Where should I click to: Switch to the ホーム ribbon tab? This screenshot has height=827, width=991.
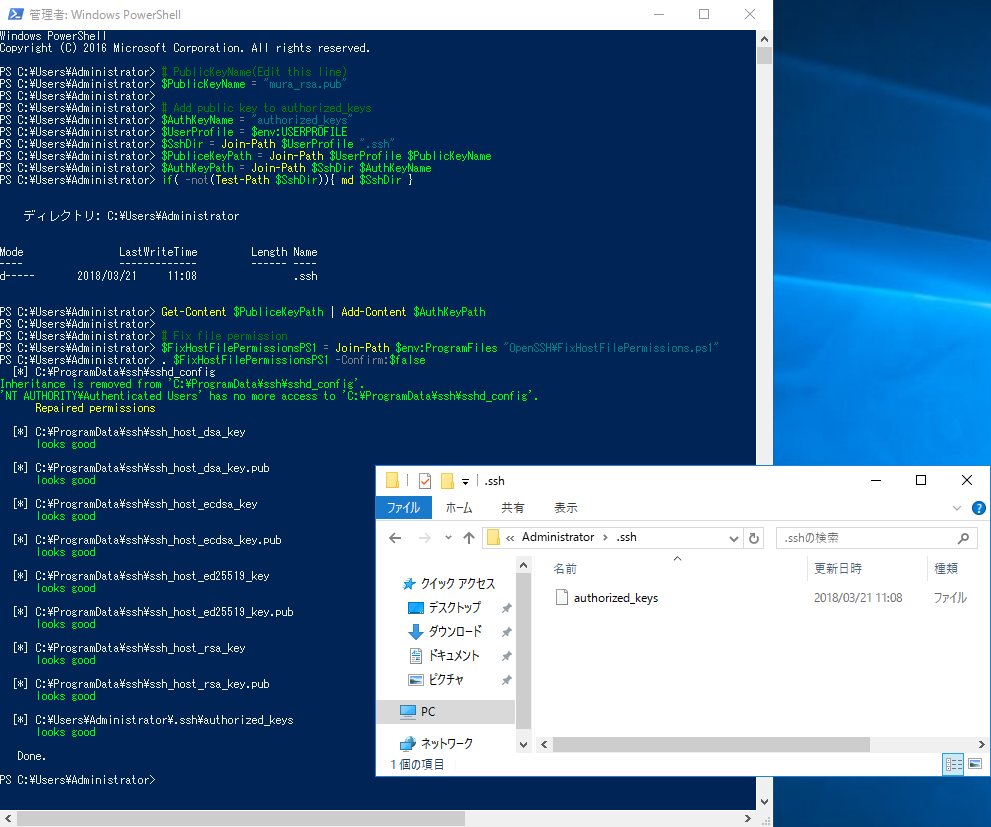coord(459,507)
